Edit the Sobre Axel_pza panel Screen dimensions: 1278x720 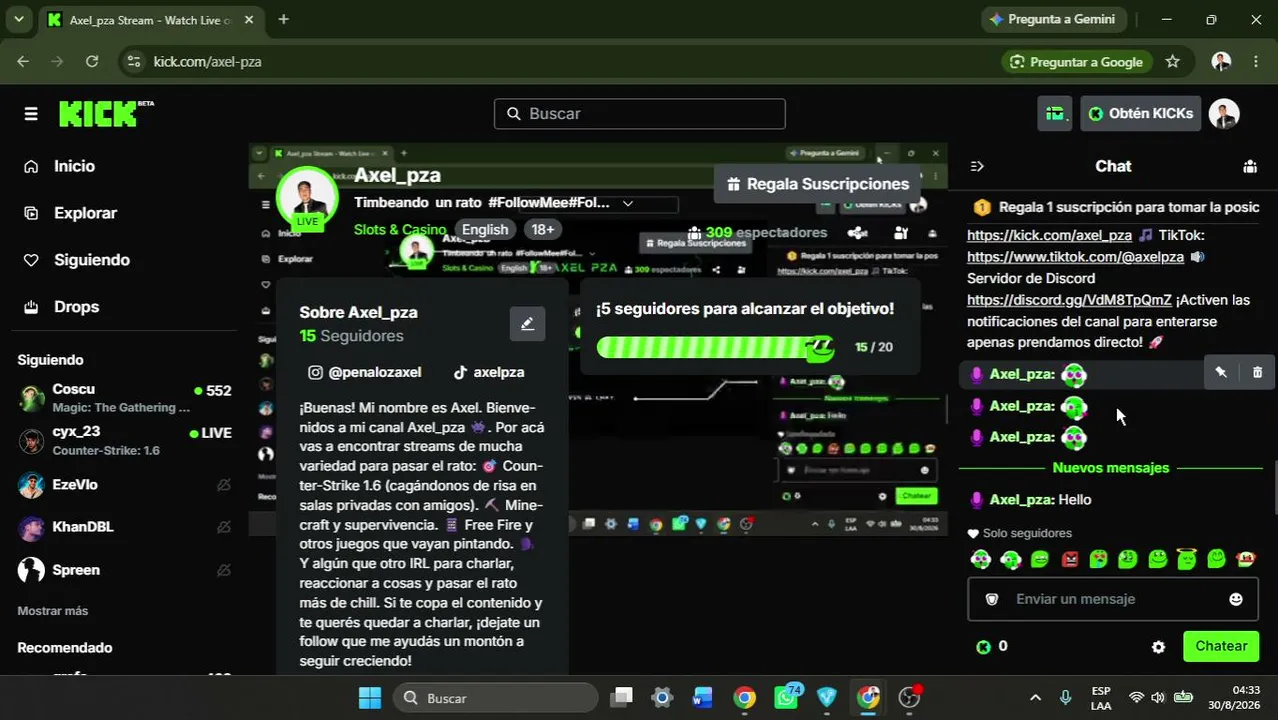click(527, 324)
